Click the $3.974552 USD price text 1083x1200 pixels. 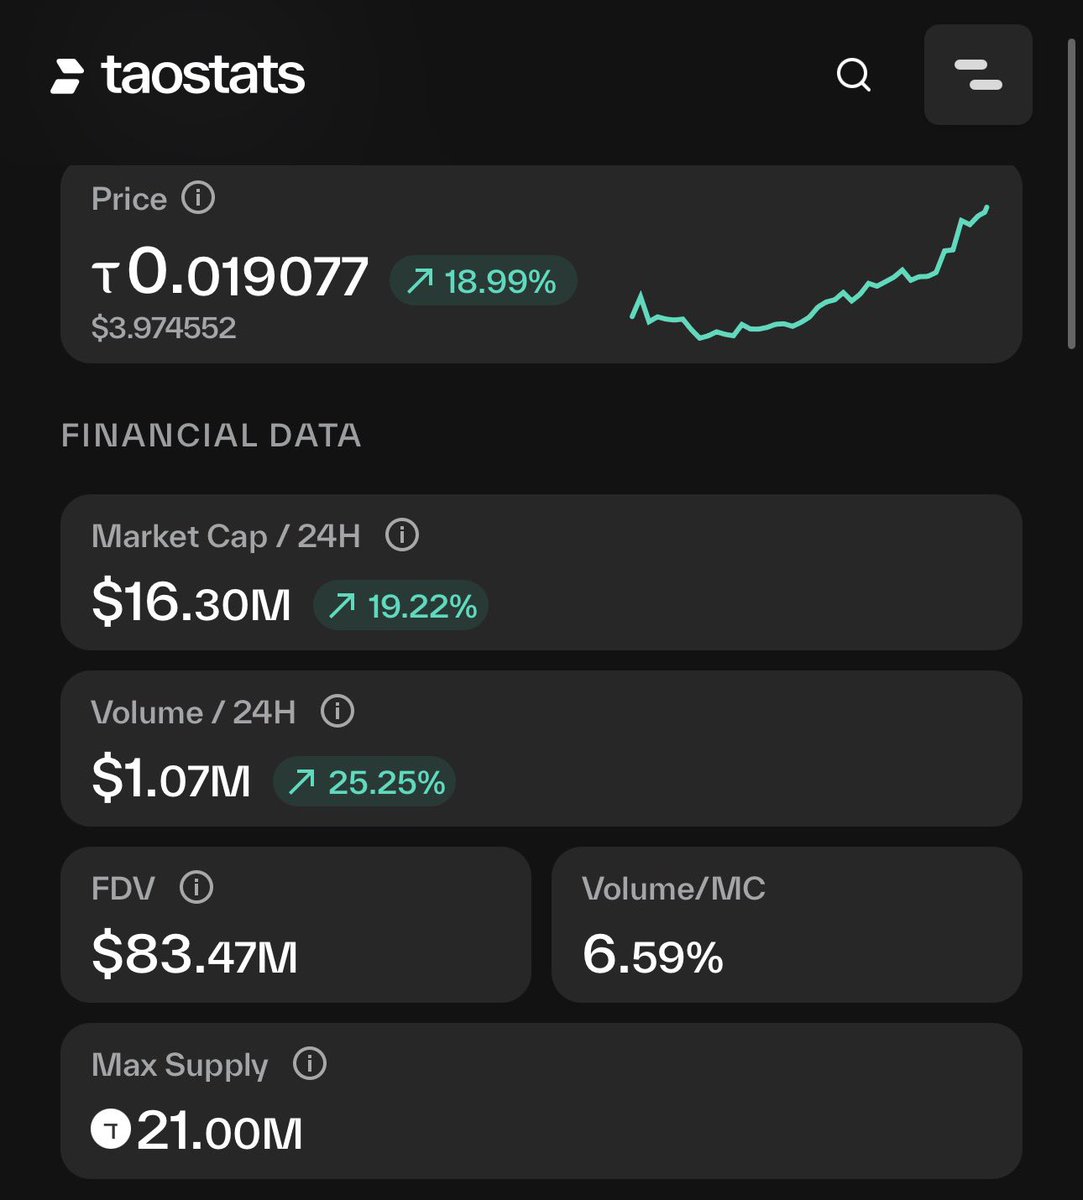(164, 328)
